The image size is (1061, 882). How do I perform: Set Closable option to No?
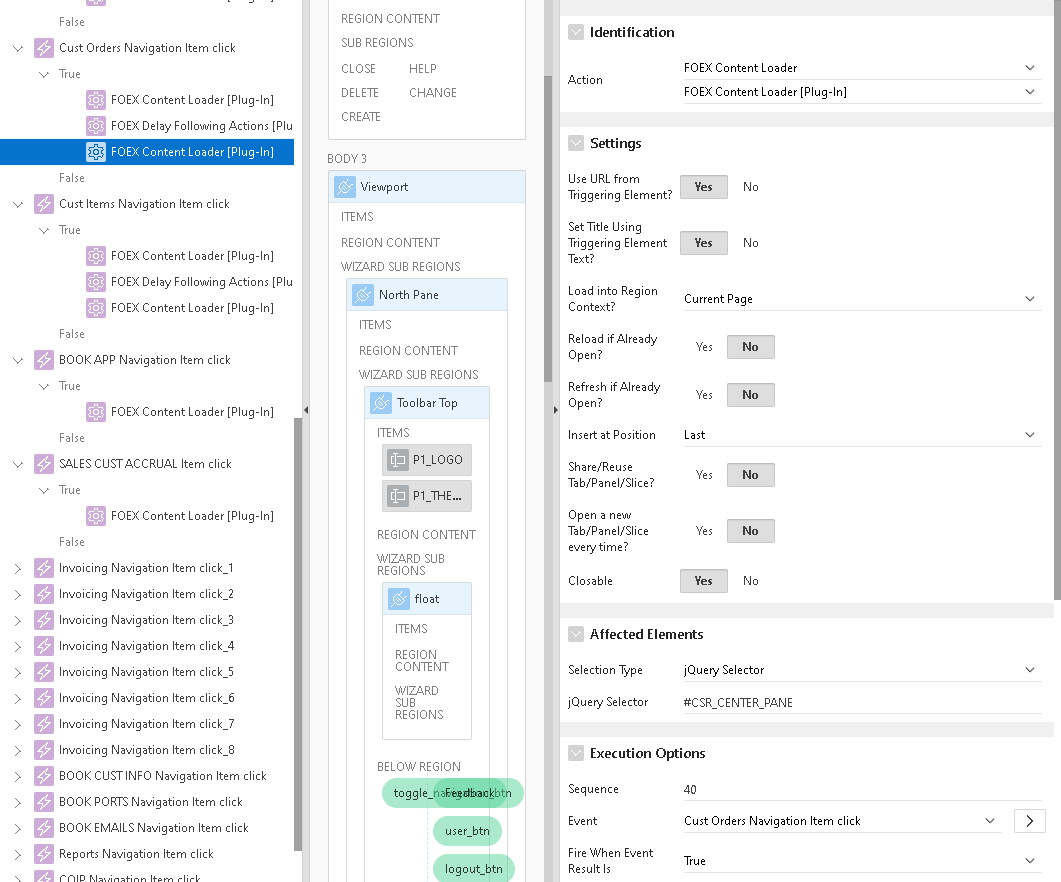750,581
